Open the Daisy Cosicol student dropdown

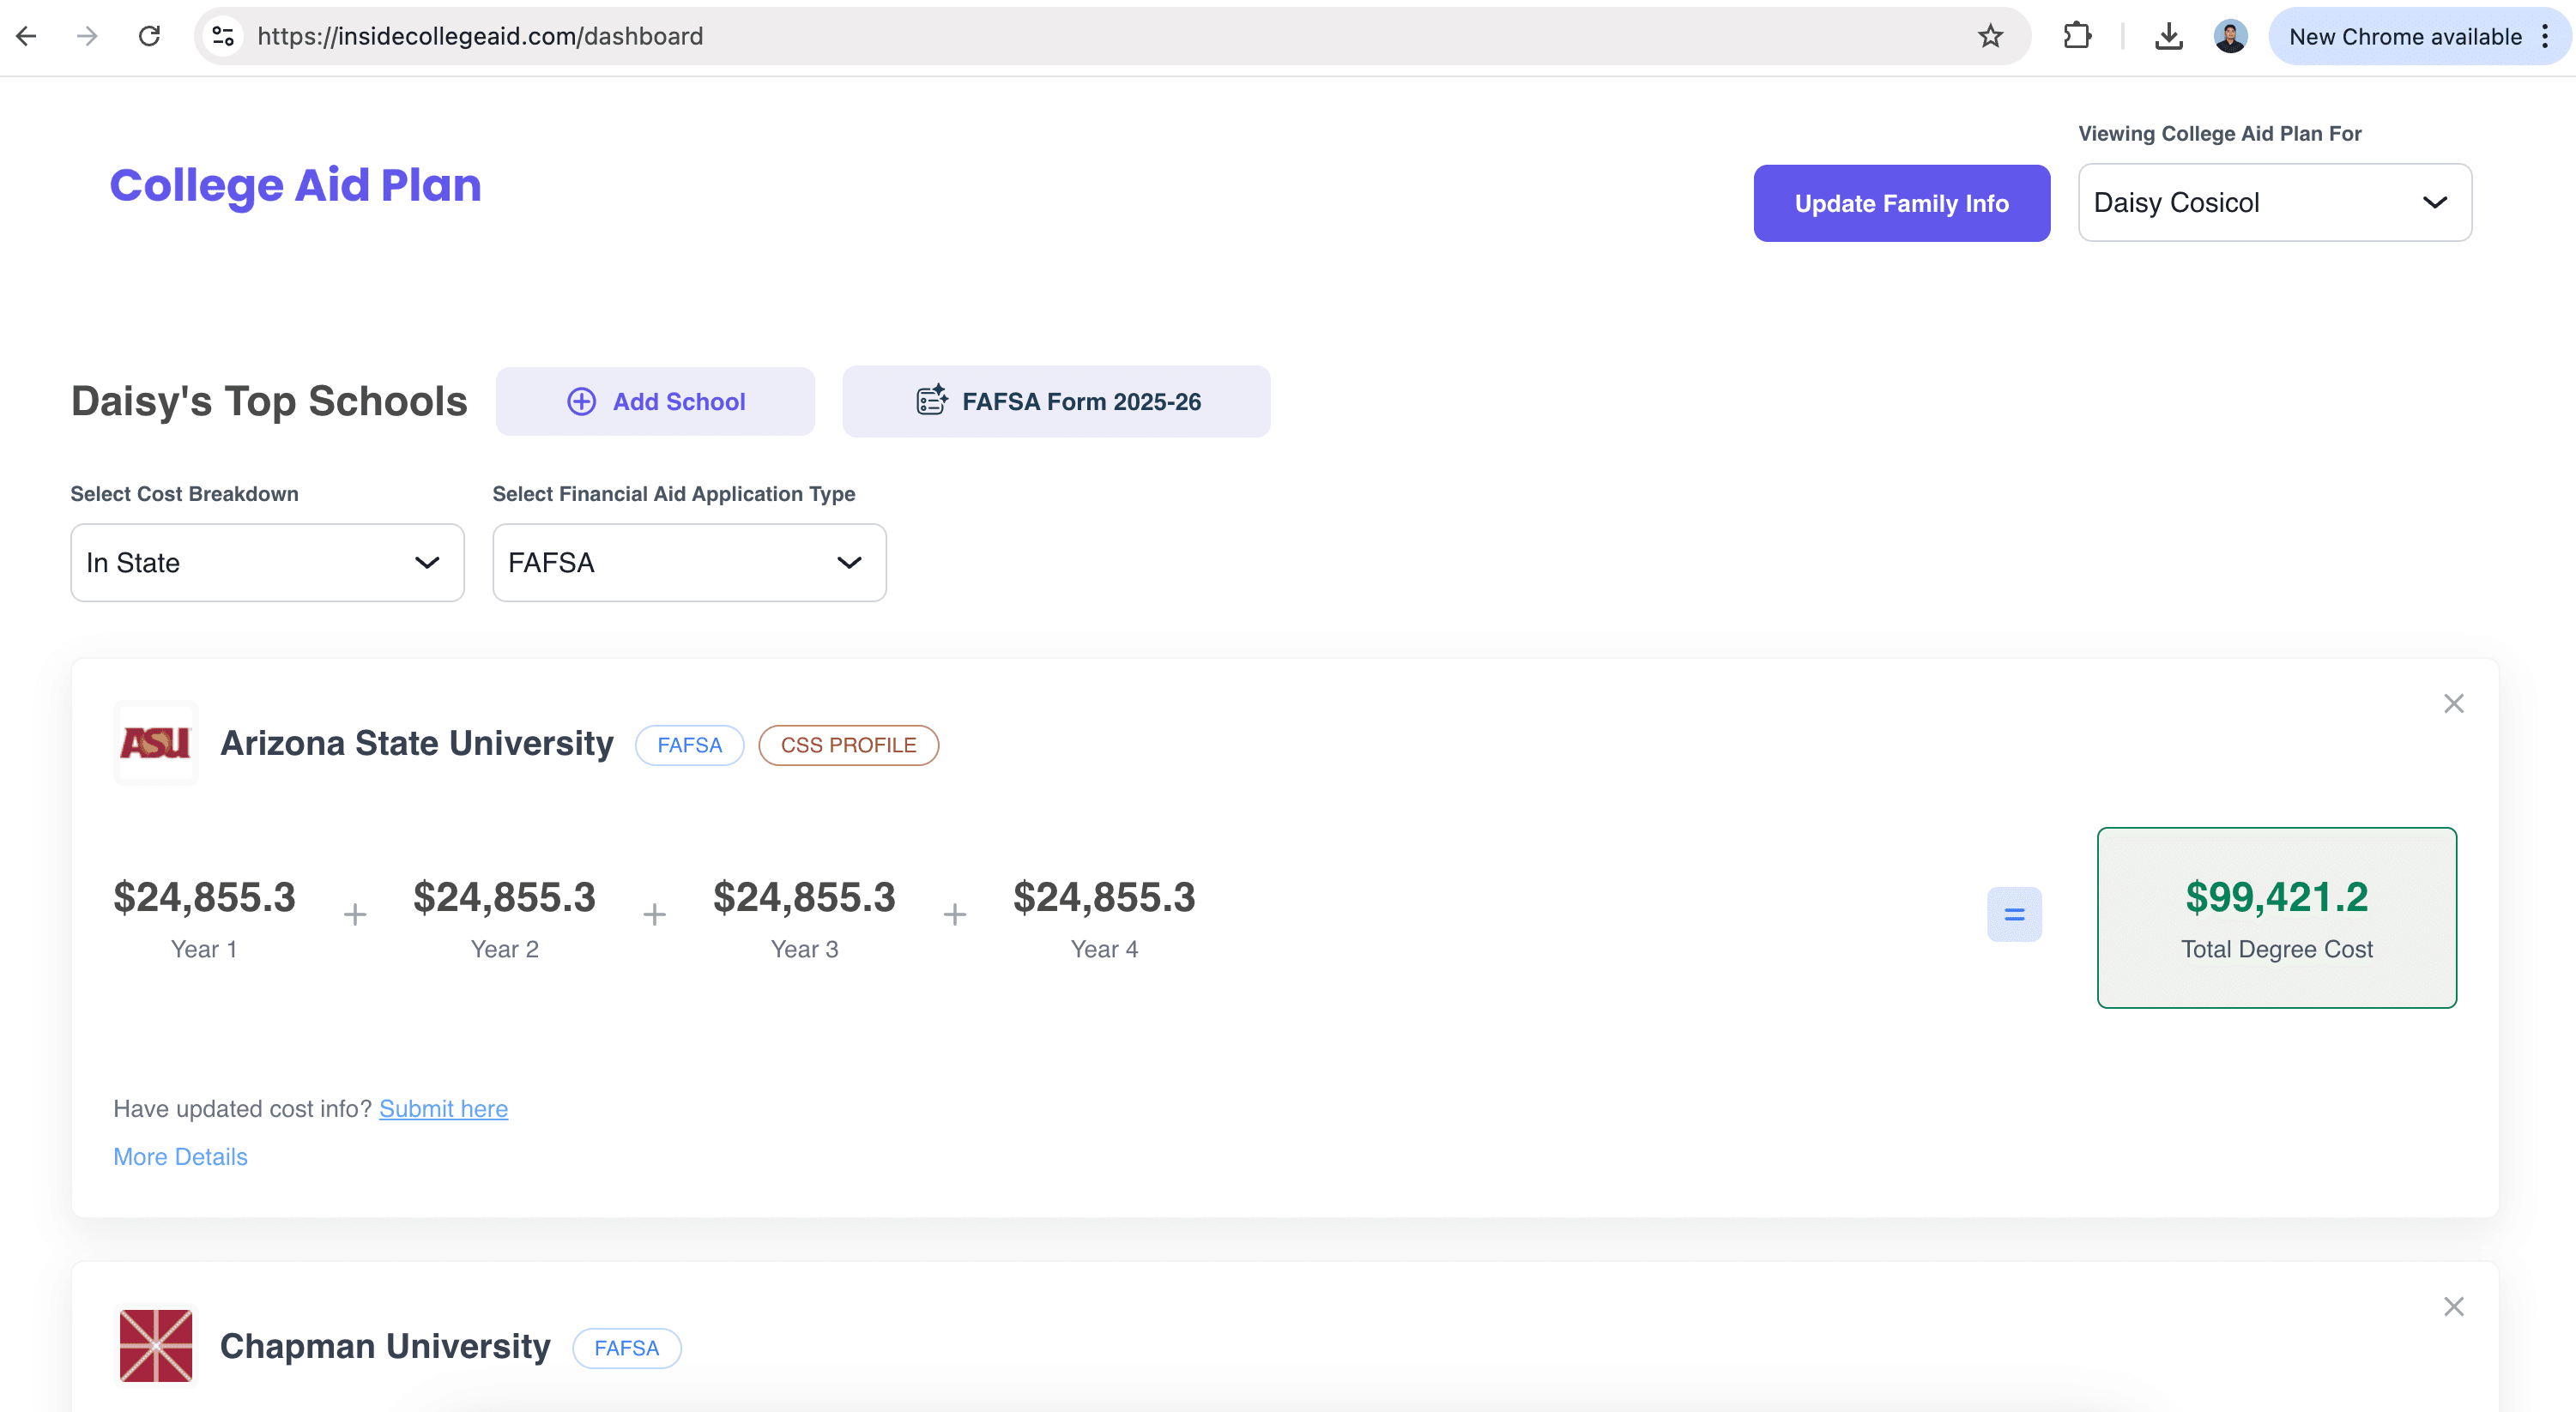2274,203
